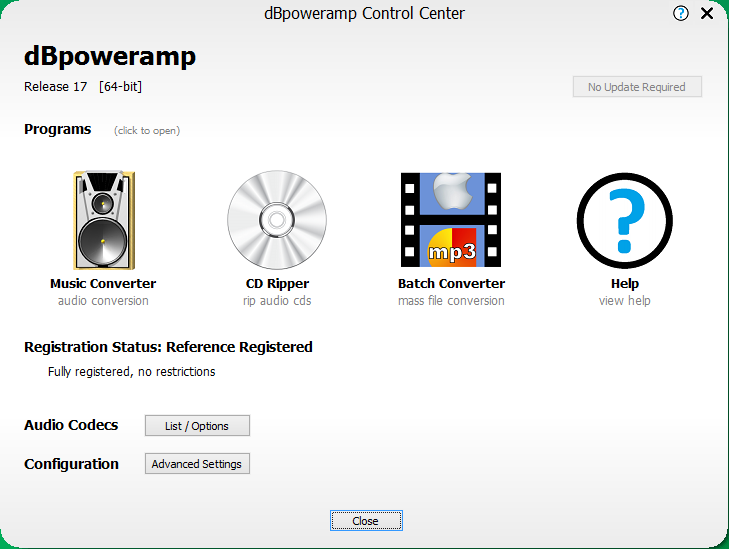Click the title bar help question icon
Image resolution: width=729 pixels, height=549 pixels.
click(681, 13)
